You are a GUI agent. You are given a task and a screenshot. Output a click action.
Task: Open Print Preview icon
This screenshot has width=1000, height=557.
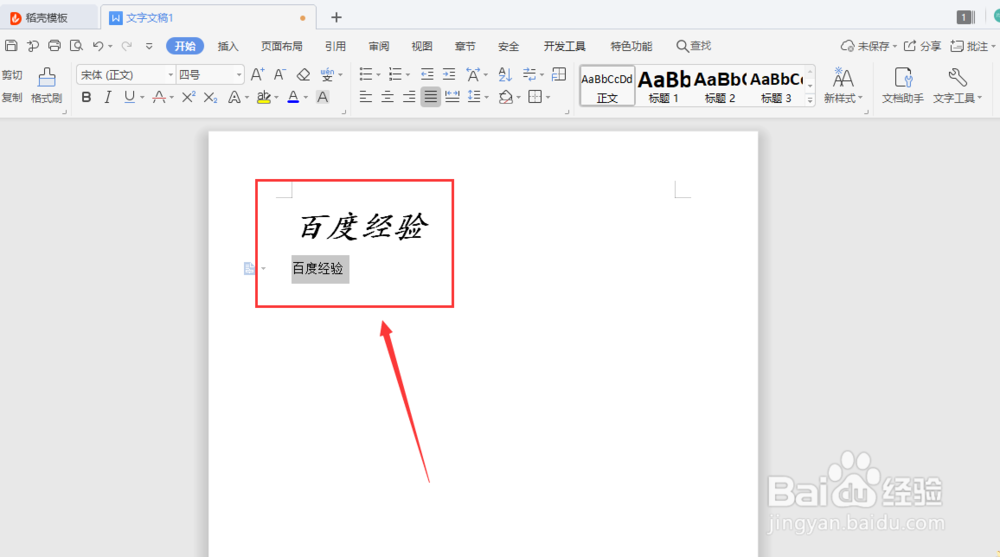[x=76, y=45]
